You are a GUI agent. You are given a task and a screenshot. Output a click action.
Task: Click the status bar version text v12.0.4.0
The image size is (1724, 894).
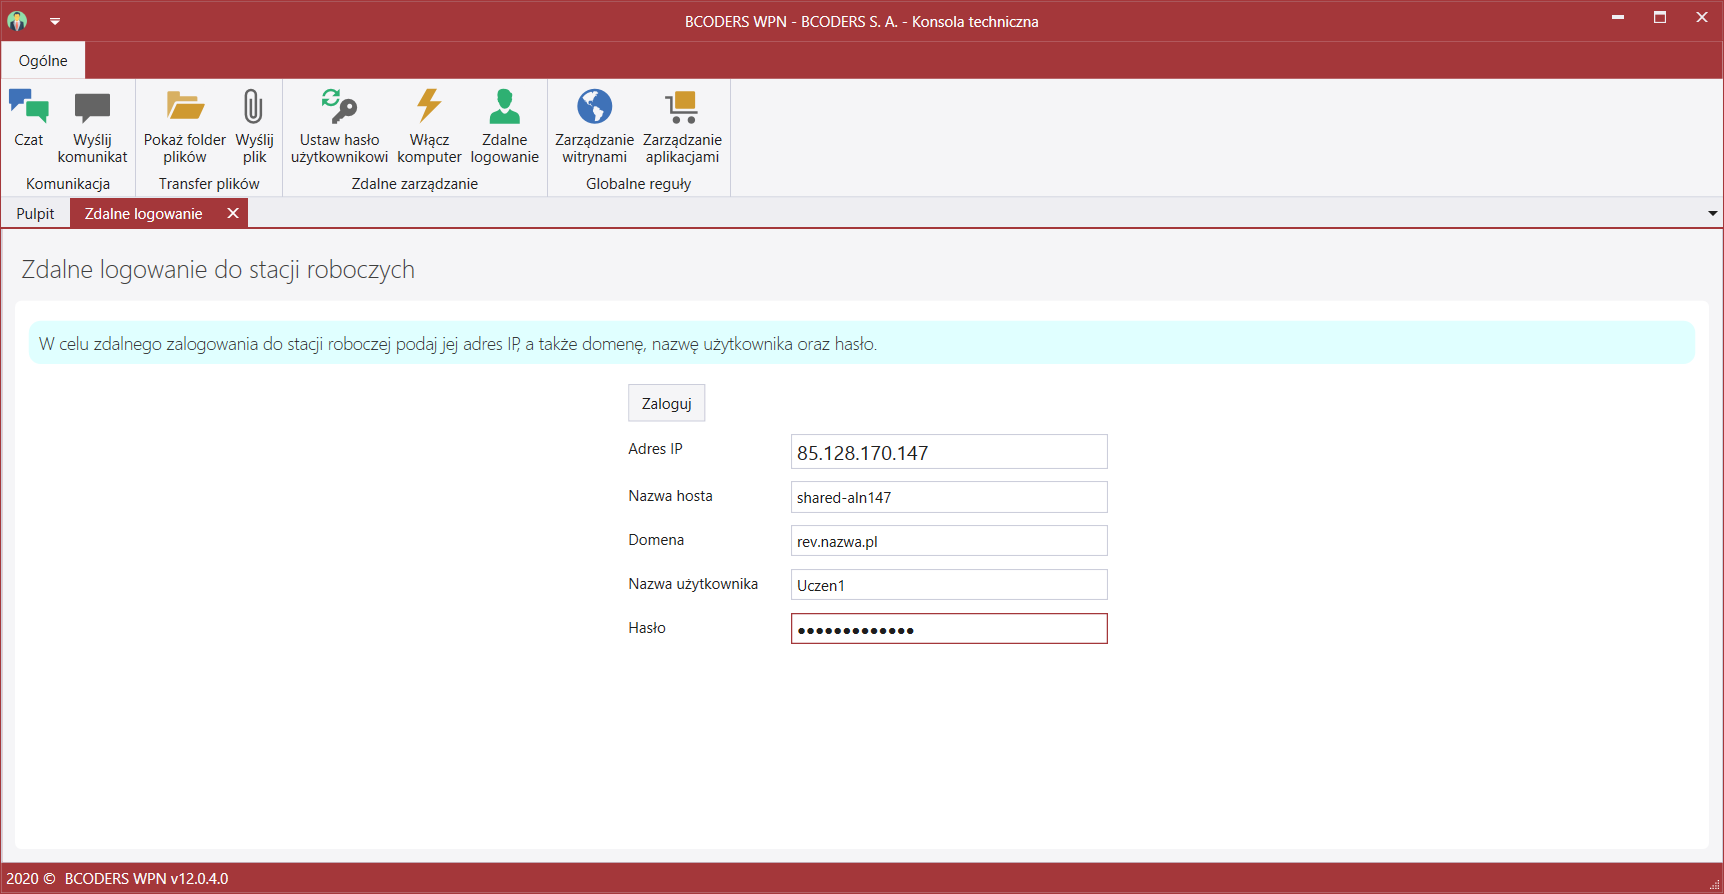[x=199, y=879]
